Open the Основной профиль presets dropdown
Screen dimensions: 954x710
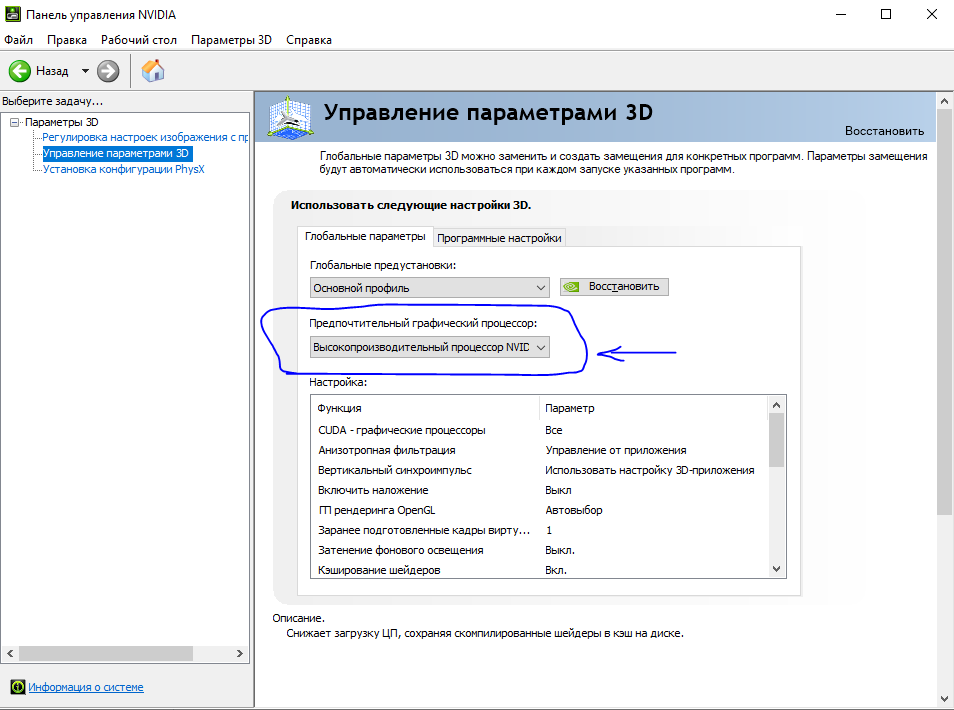(x=430, y=288)
